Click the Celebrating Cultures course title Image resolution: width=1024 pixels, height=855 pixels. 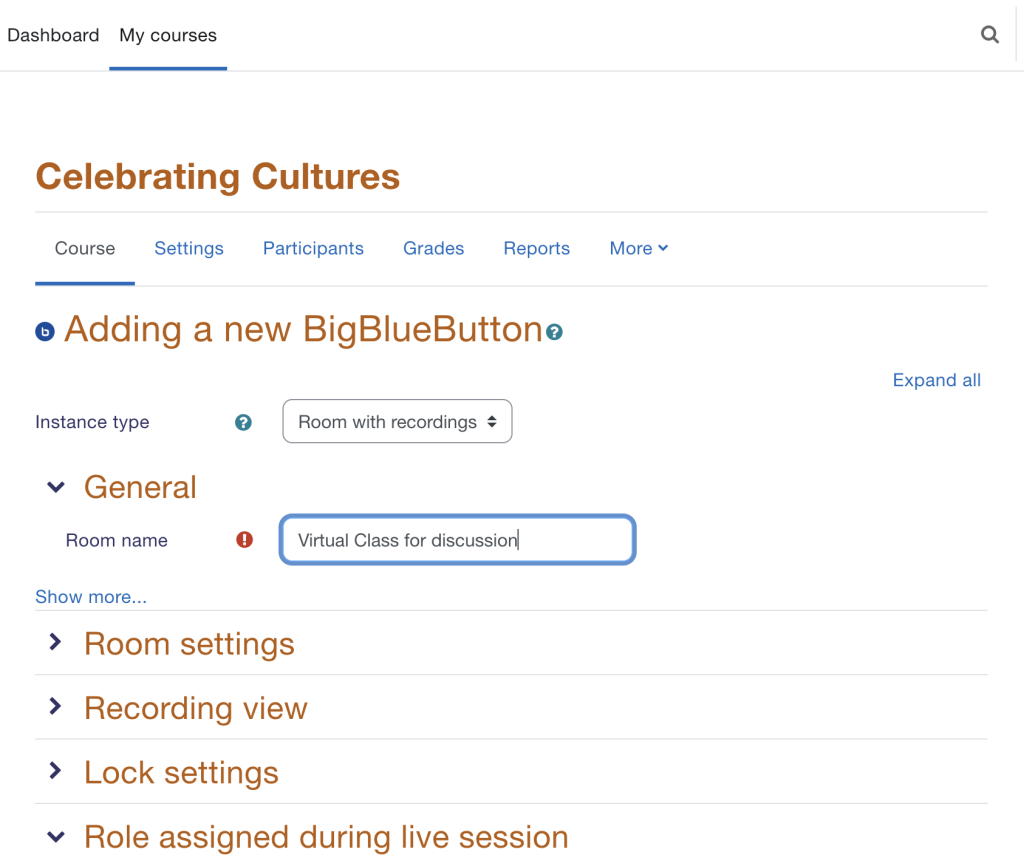(x=217, y=176)
